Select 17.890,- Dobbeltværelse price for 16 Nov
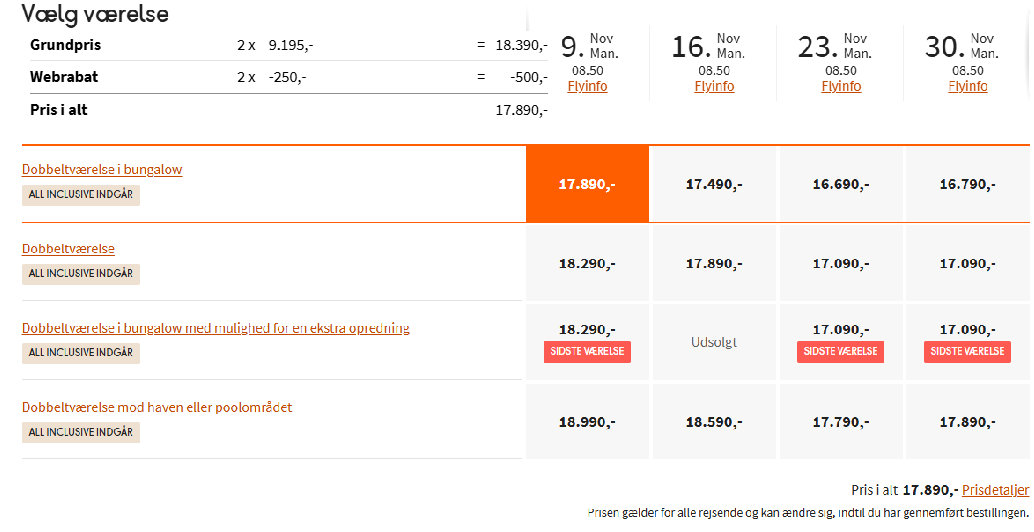 pyautogui.click(x=714, y=264)
